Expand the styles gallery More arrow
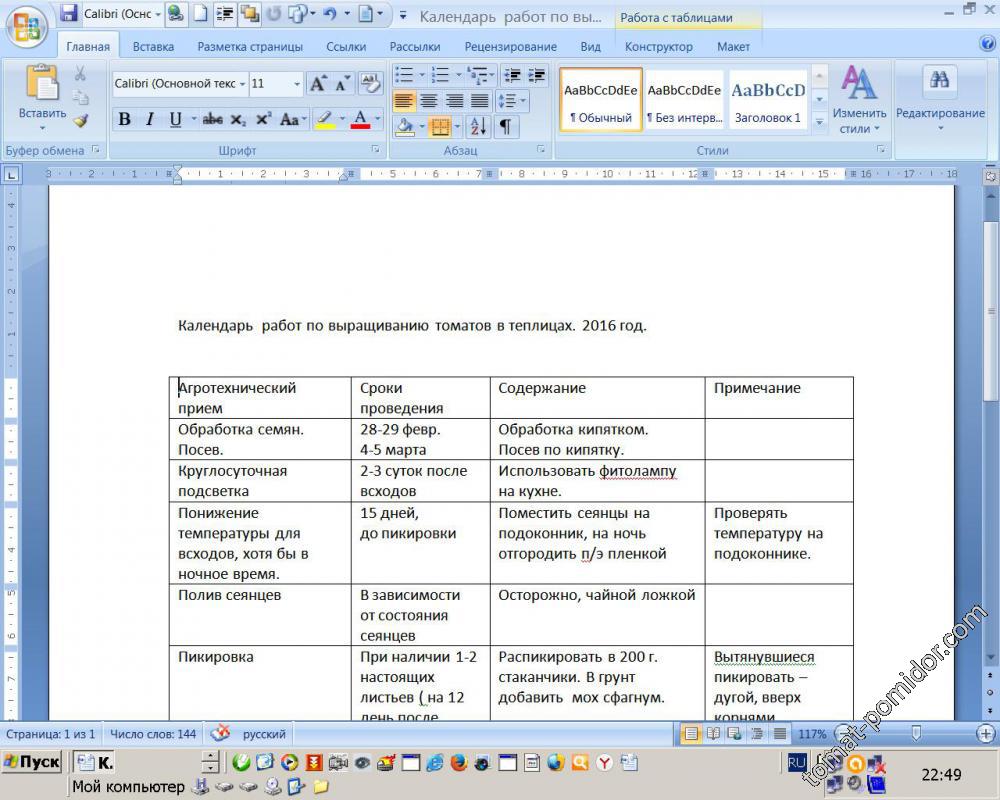 pyautogui.click(x=820, y=121)
